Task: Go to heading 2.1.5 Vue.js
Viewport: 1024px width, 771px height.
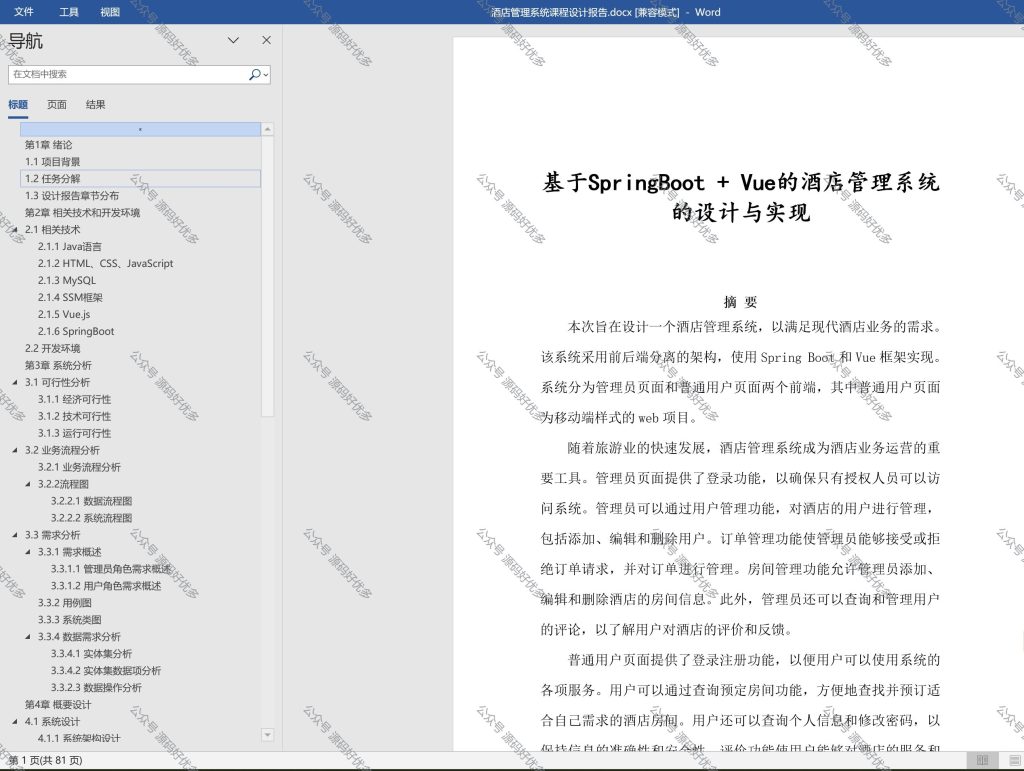Action: 64,315
